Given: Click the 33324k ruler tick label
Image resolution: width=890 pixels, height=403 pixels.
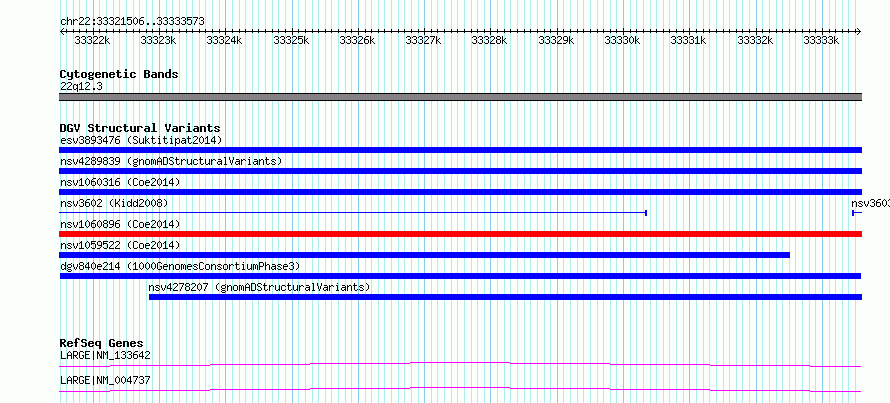Looking at the screenshot, I should [224, 40].
